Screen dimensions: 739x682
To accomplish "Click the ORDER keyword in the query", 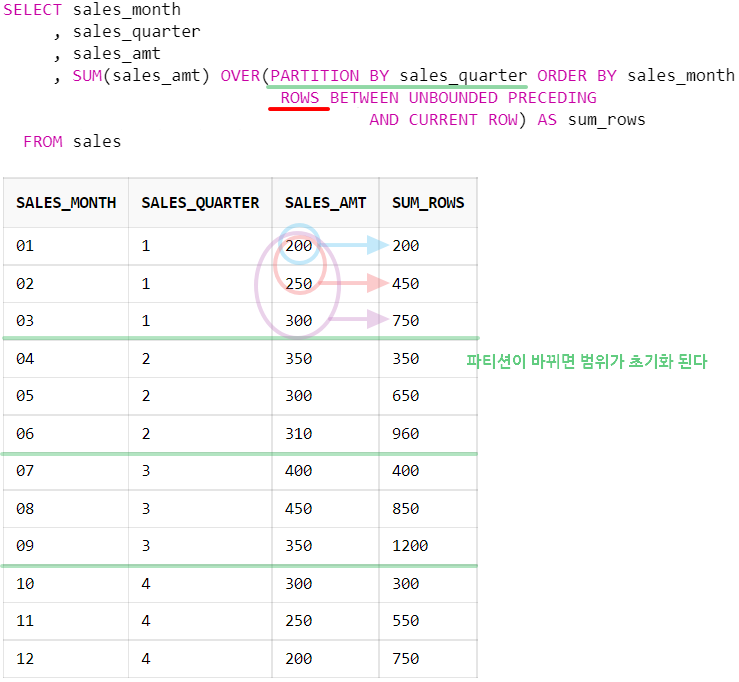I will pyautogui.click(x=562, y=75).
